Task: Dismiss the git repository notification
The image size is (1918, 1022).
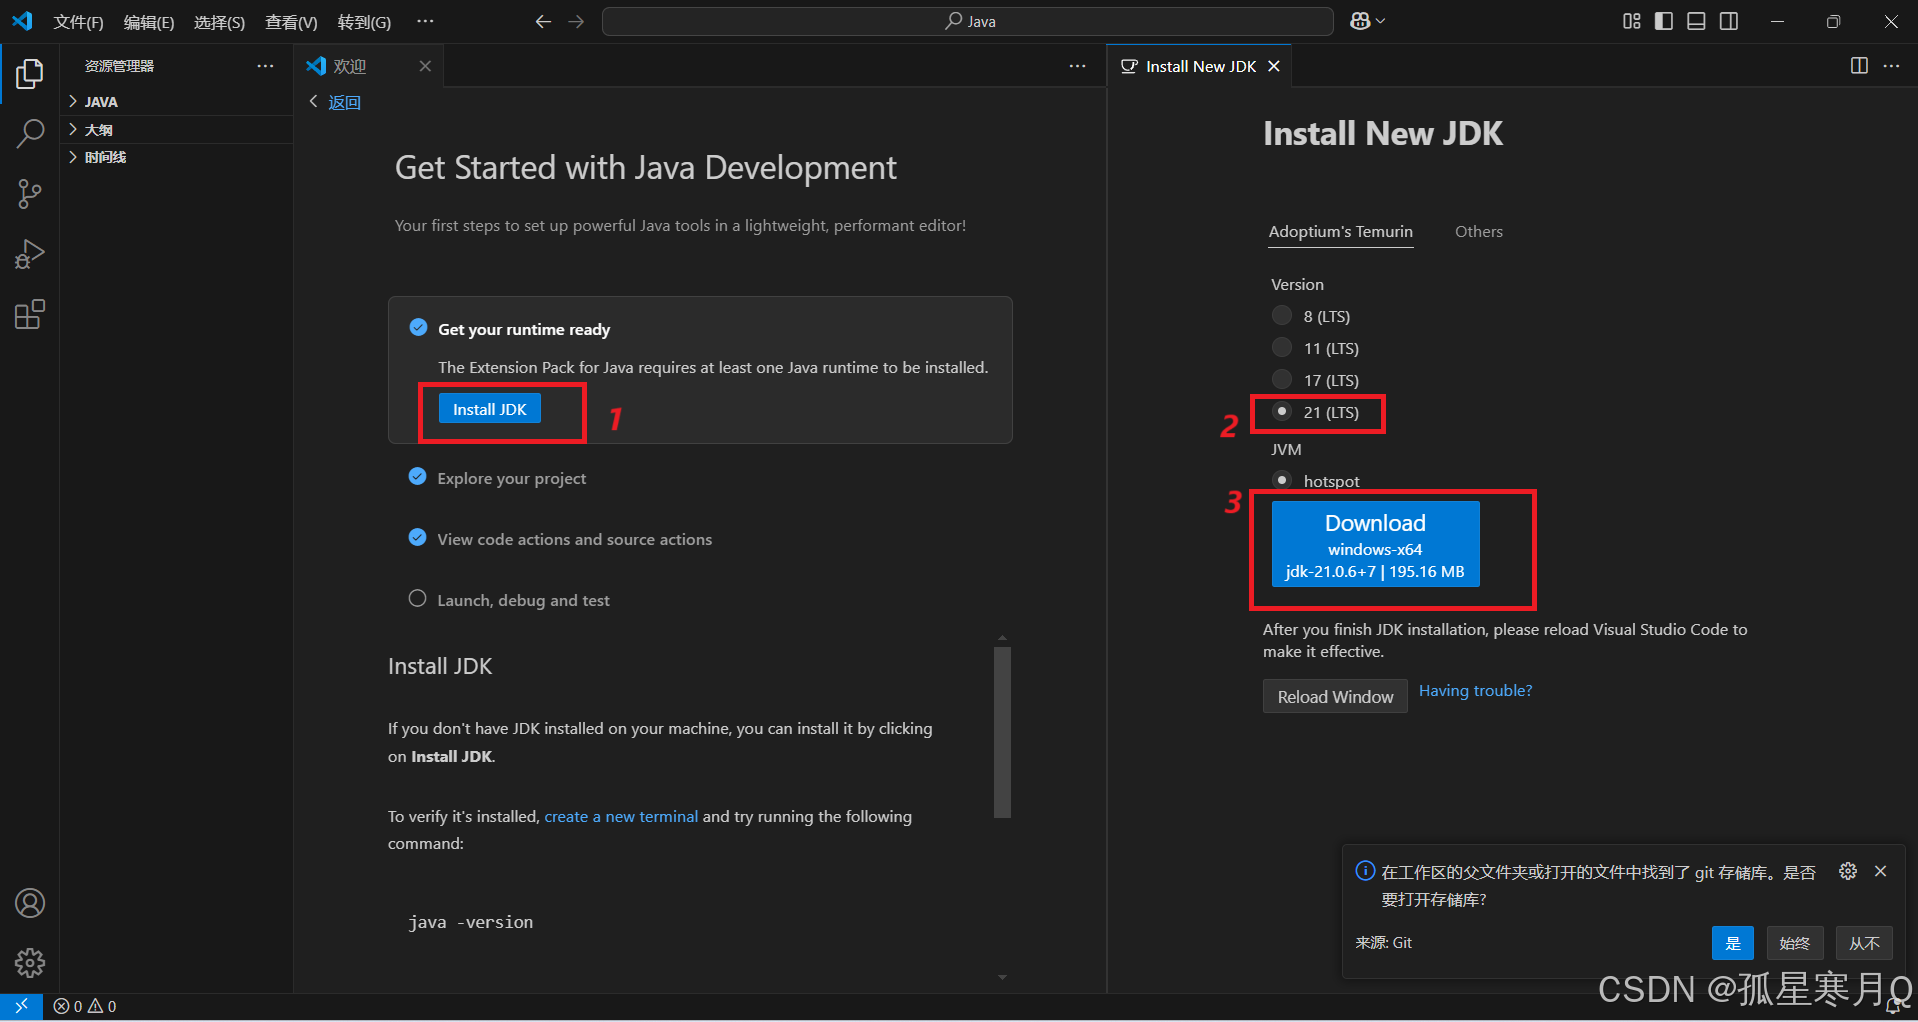Action: pos(1881,871)
